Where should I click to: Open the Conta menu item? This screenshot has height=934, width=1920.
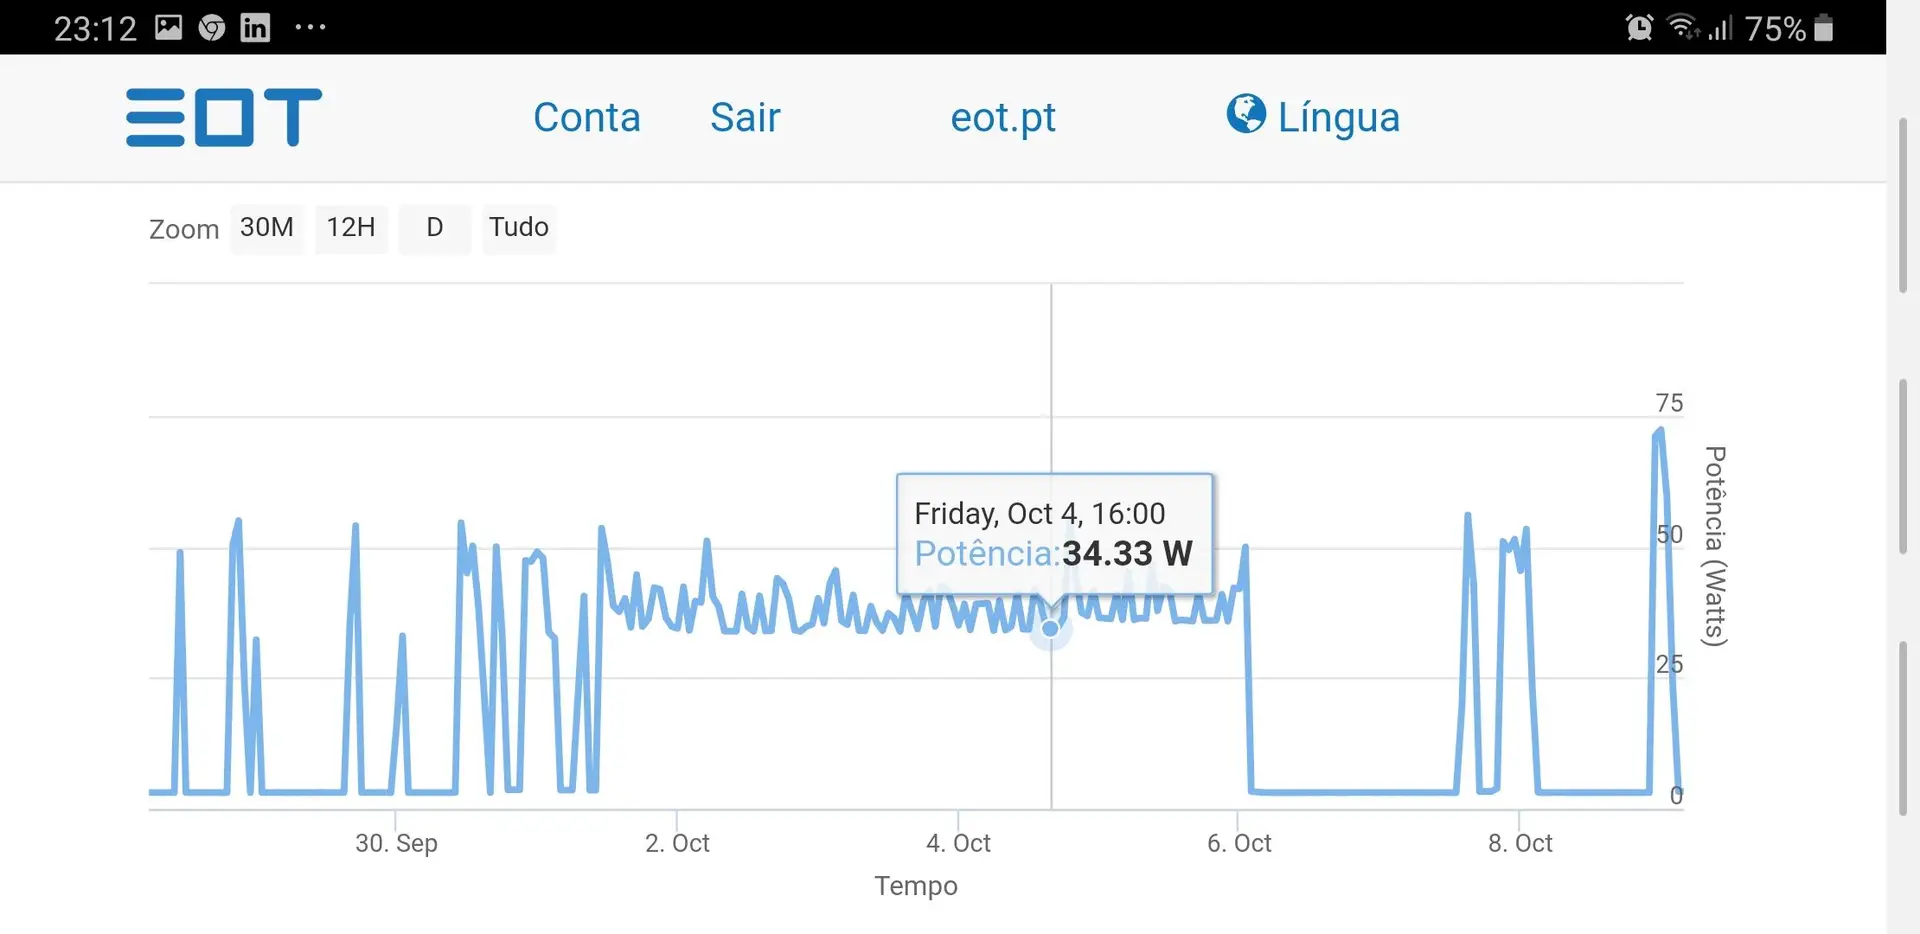[x=587, y=117]
